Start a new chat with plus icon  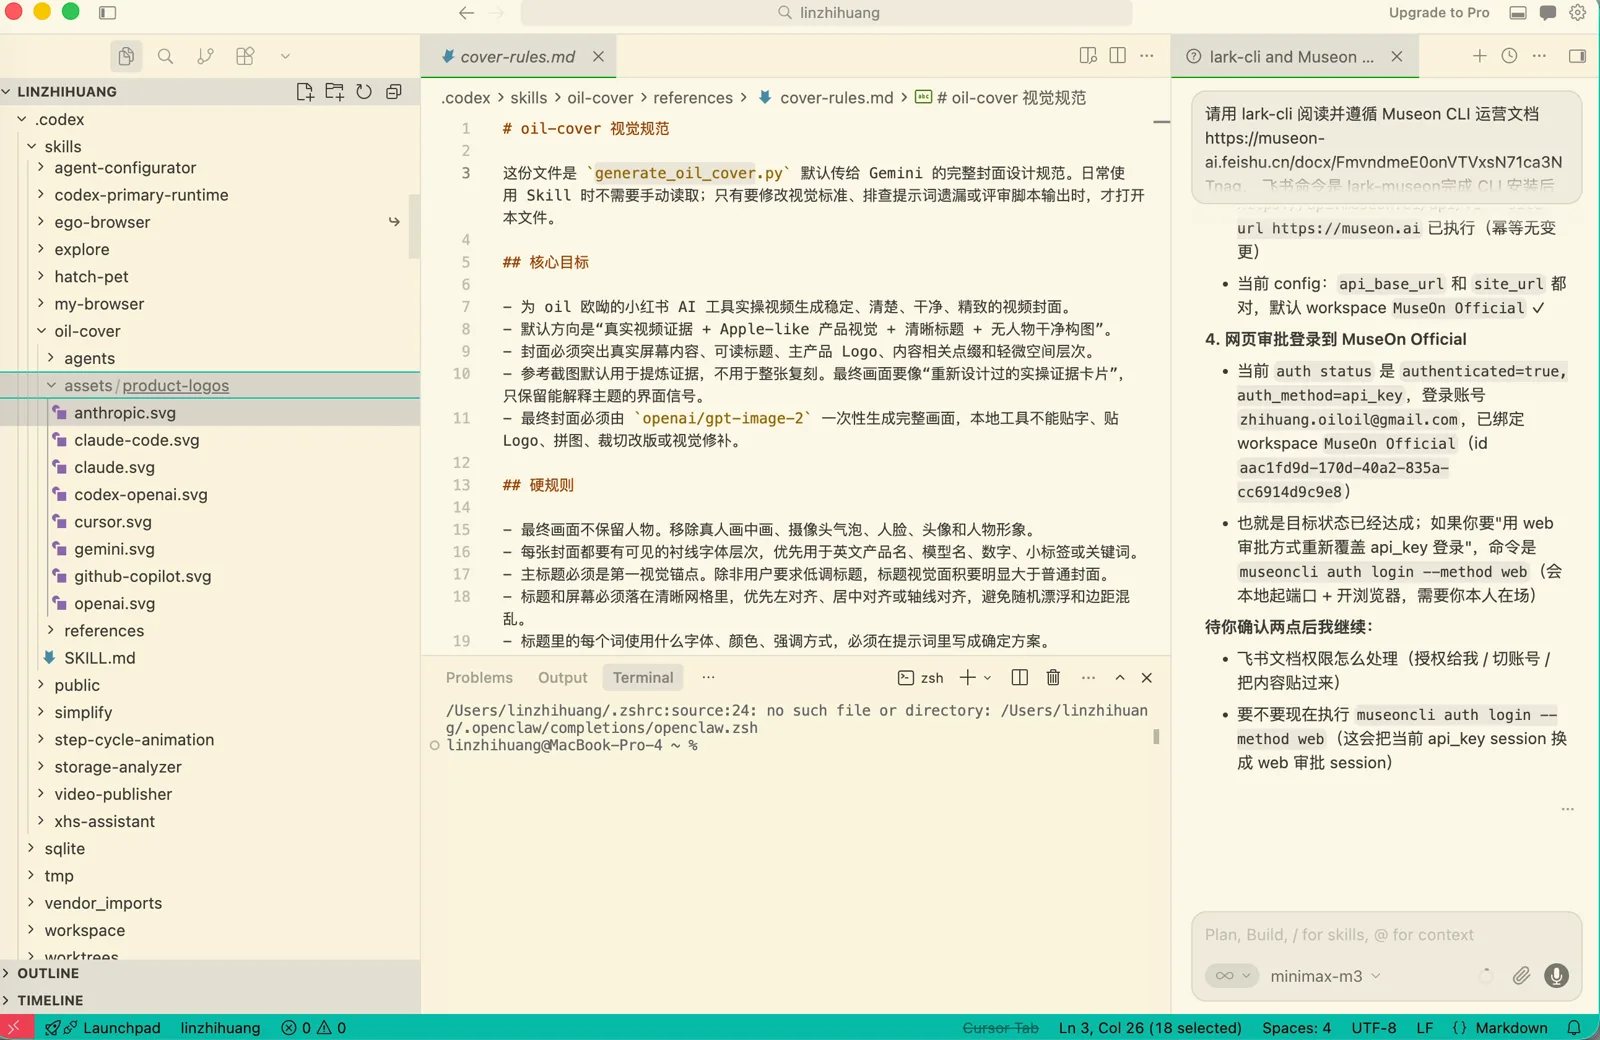1480,56
